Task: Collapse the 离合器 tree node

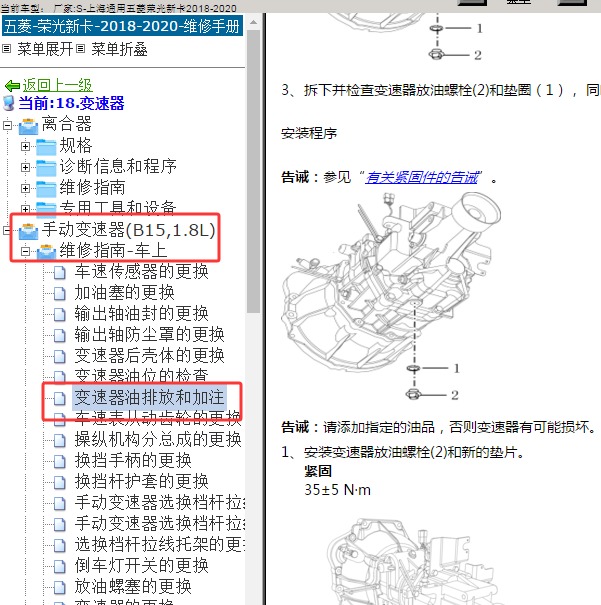Action: 7,125
